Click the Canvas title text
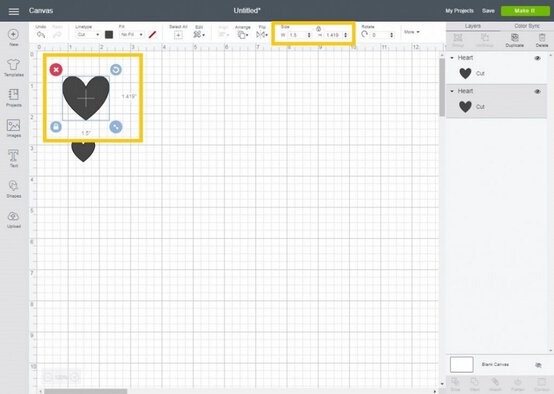 (41, 11)
